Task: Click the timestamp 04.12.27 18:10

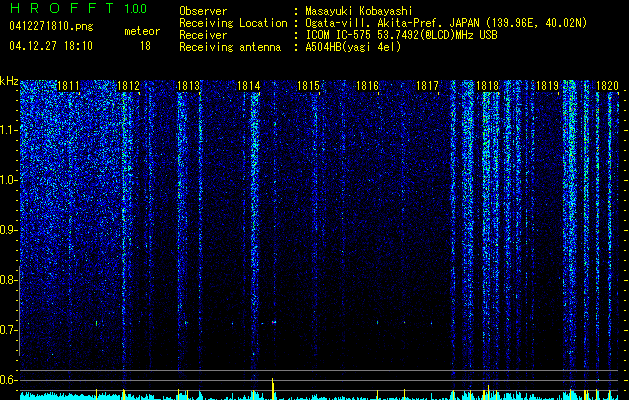Action: (51, 46)
